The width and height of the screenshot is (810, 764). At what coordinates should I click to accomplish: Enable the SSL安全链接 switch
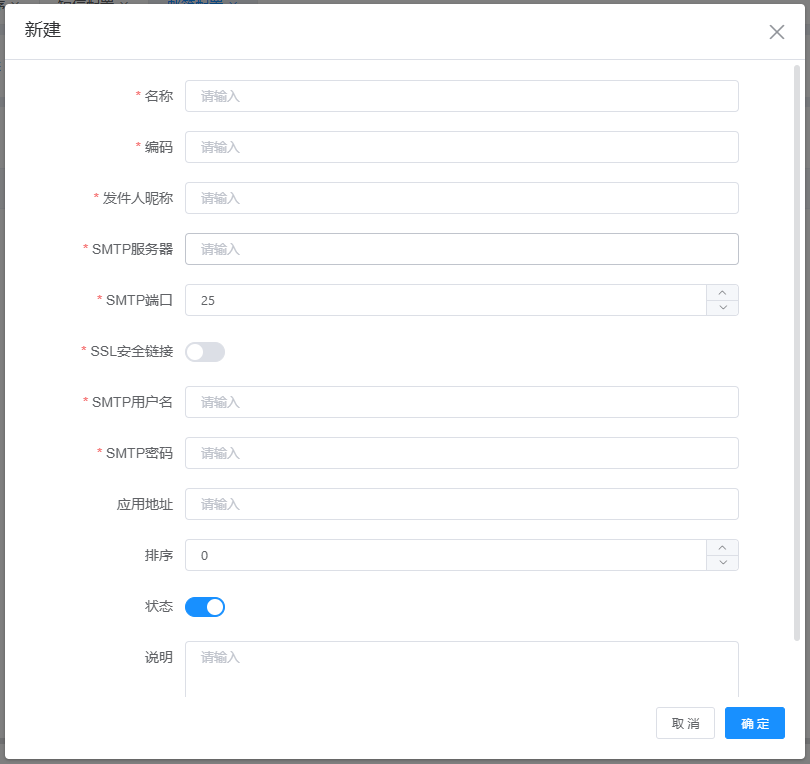[x=205, y=352]
